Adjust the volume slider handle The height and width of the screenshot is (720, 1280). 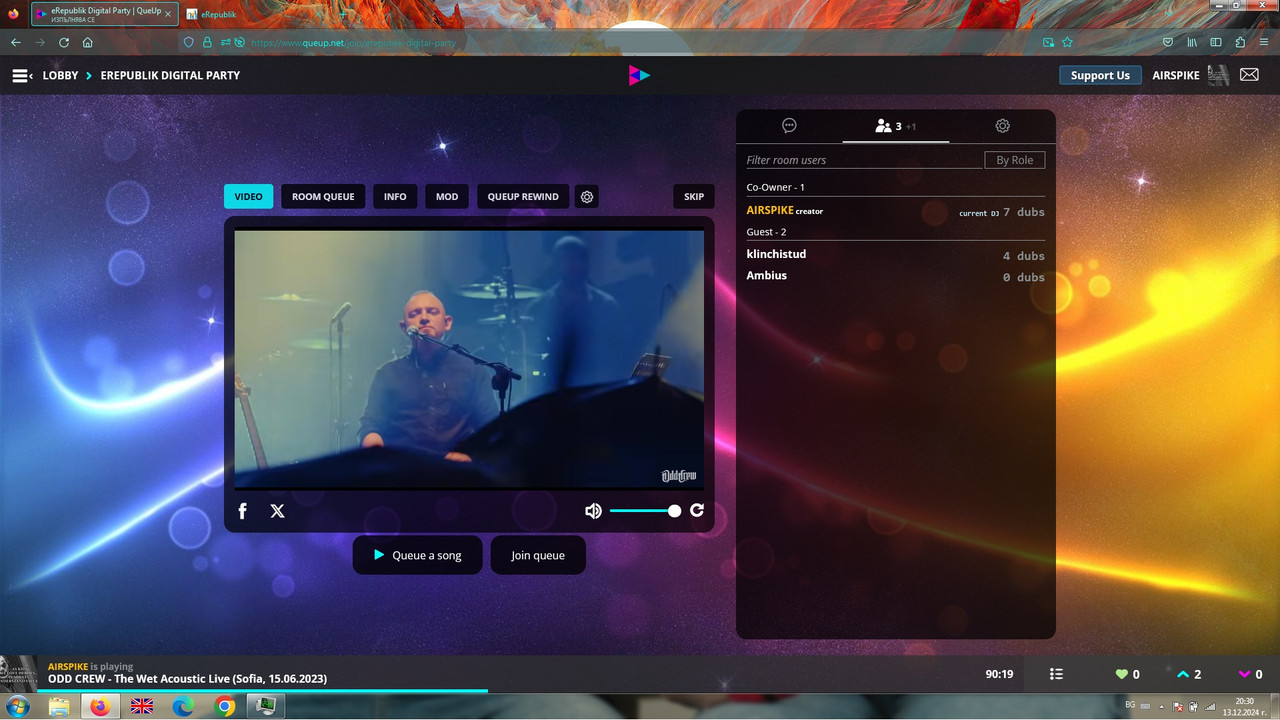click(x=674, y=511)
